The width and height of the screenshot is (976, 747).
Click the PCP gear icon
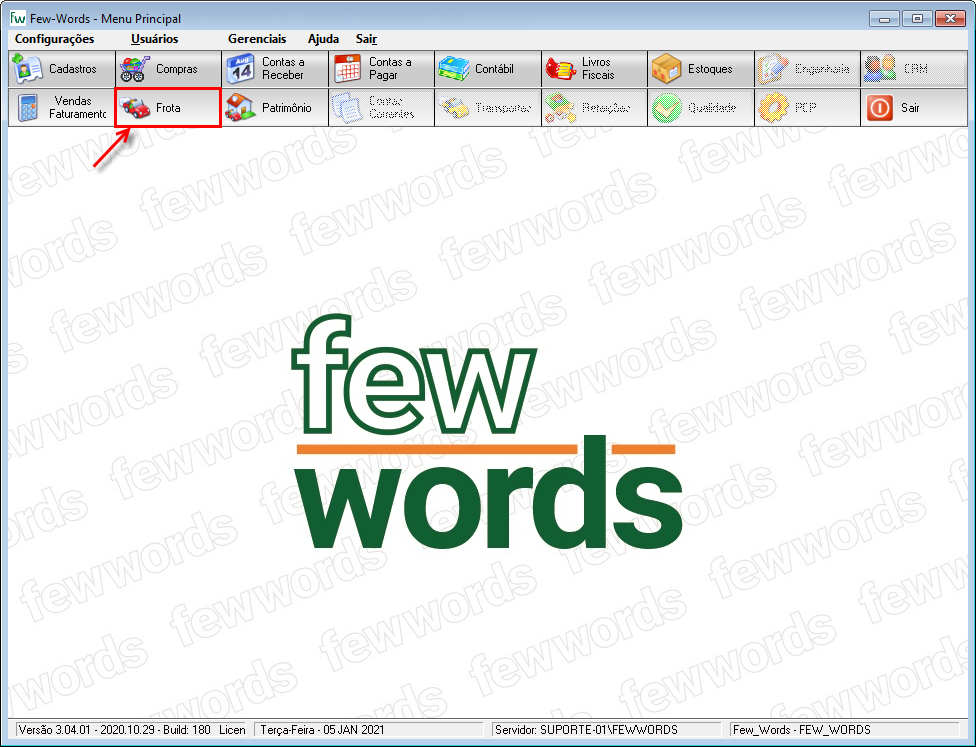coord(773,108)
